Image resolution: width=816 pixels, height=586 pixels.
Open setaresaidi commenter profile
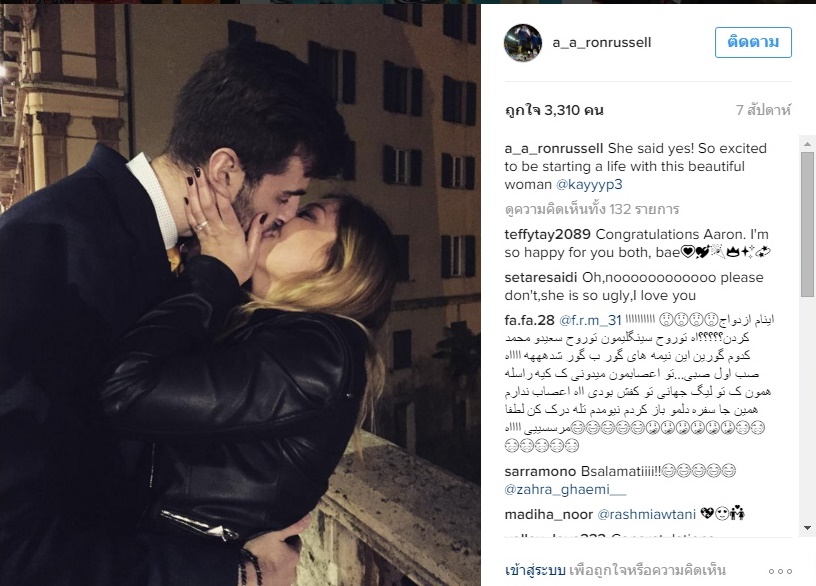[541, 277]
